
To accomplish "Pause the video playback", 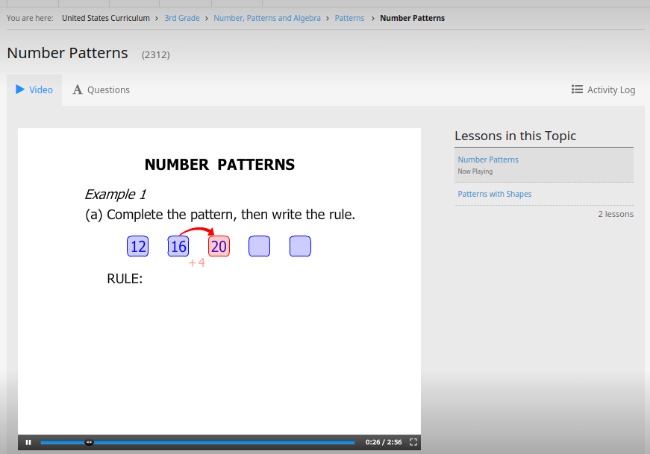I will click(28, 442).
